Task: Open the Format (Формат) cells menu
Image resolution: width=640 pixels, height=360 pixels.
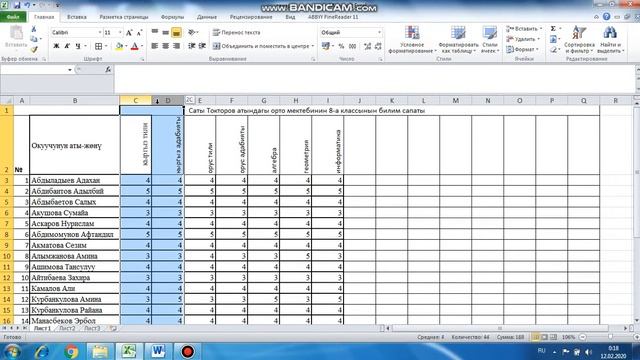Action: pyautogui.click(x=523, y=49)
